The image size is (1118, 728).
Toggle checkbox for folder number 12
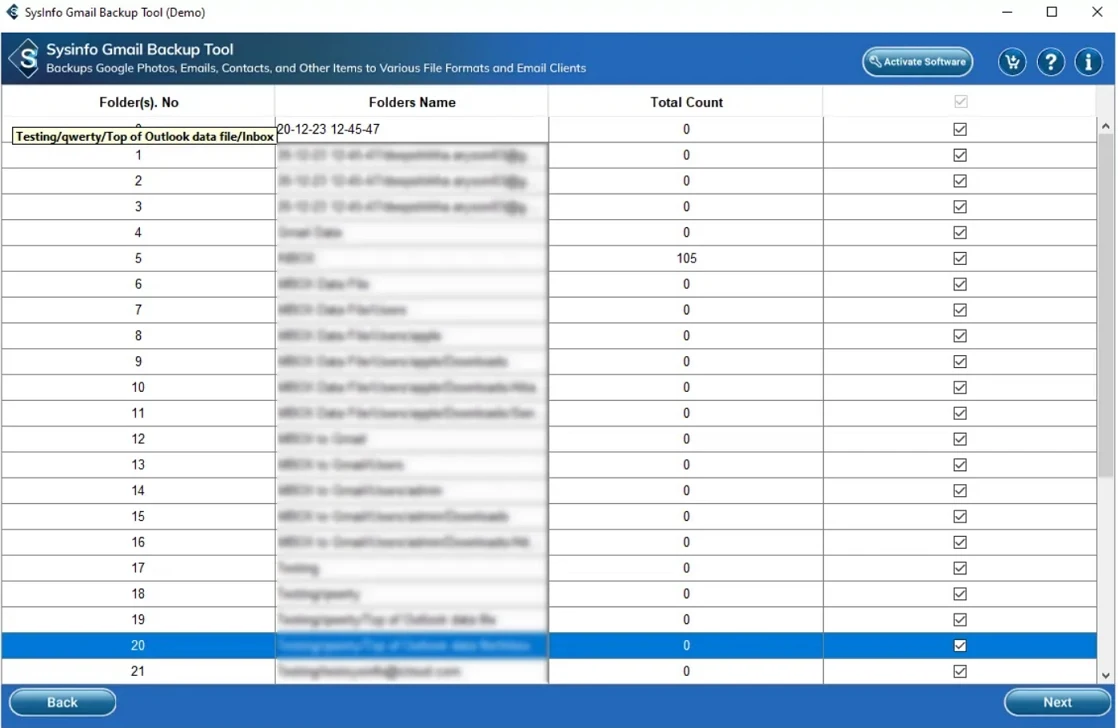960,439
